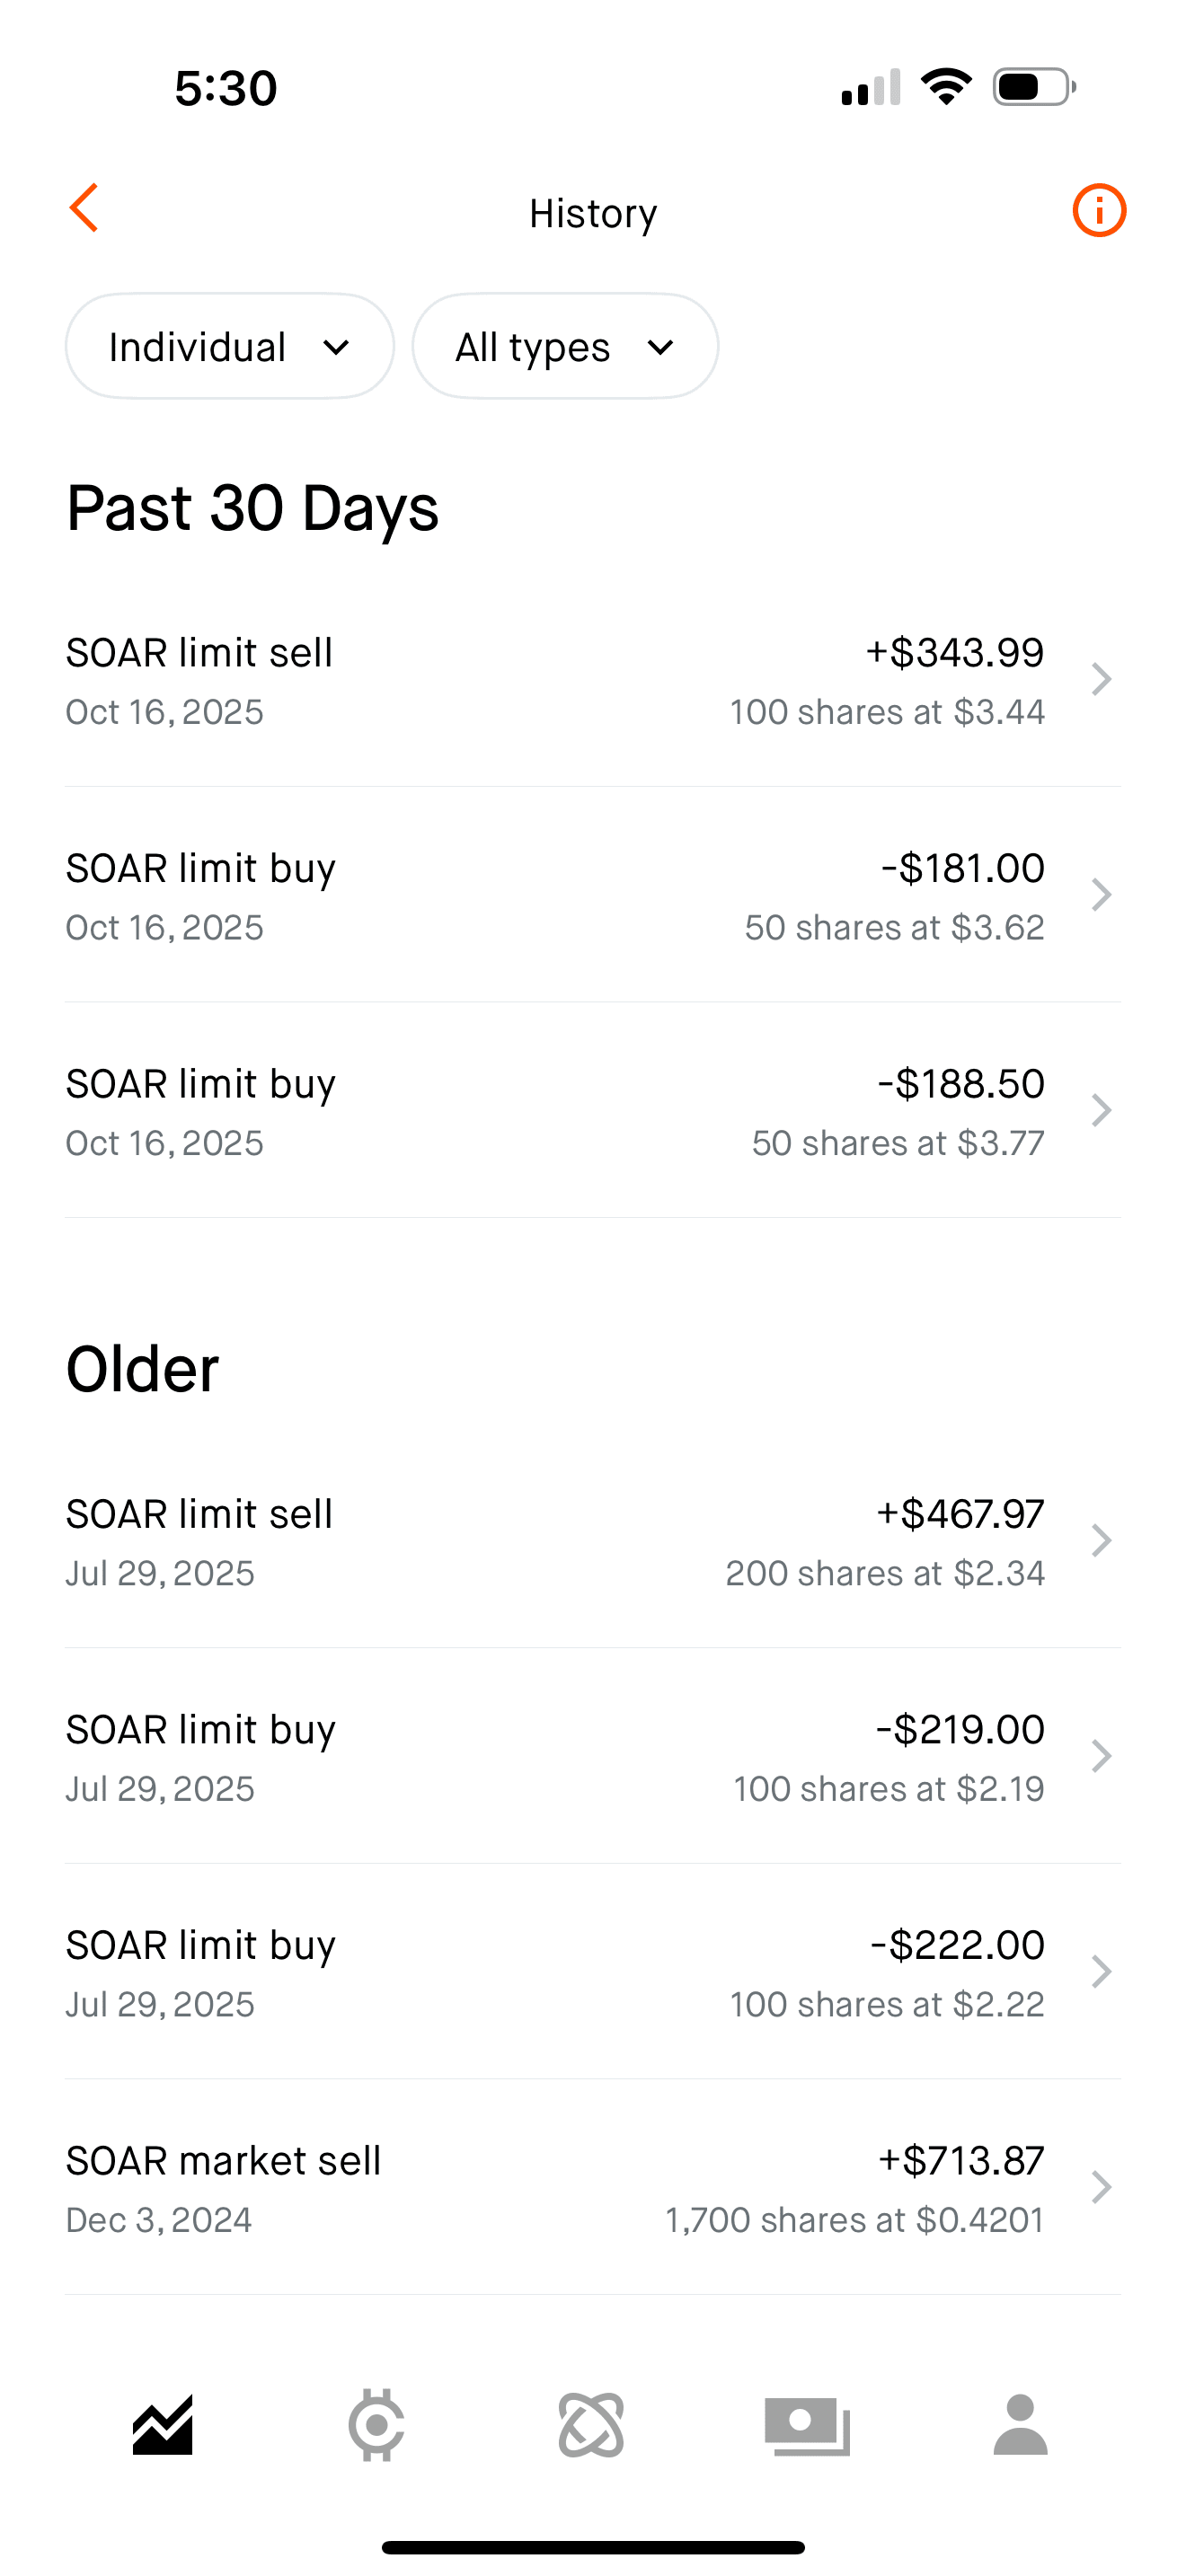Tap the History page title
This screenshot has height=2576, width=1186.
pyautogui.click(x=593, y=213)
